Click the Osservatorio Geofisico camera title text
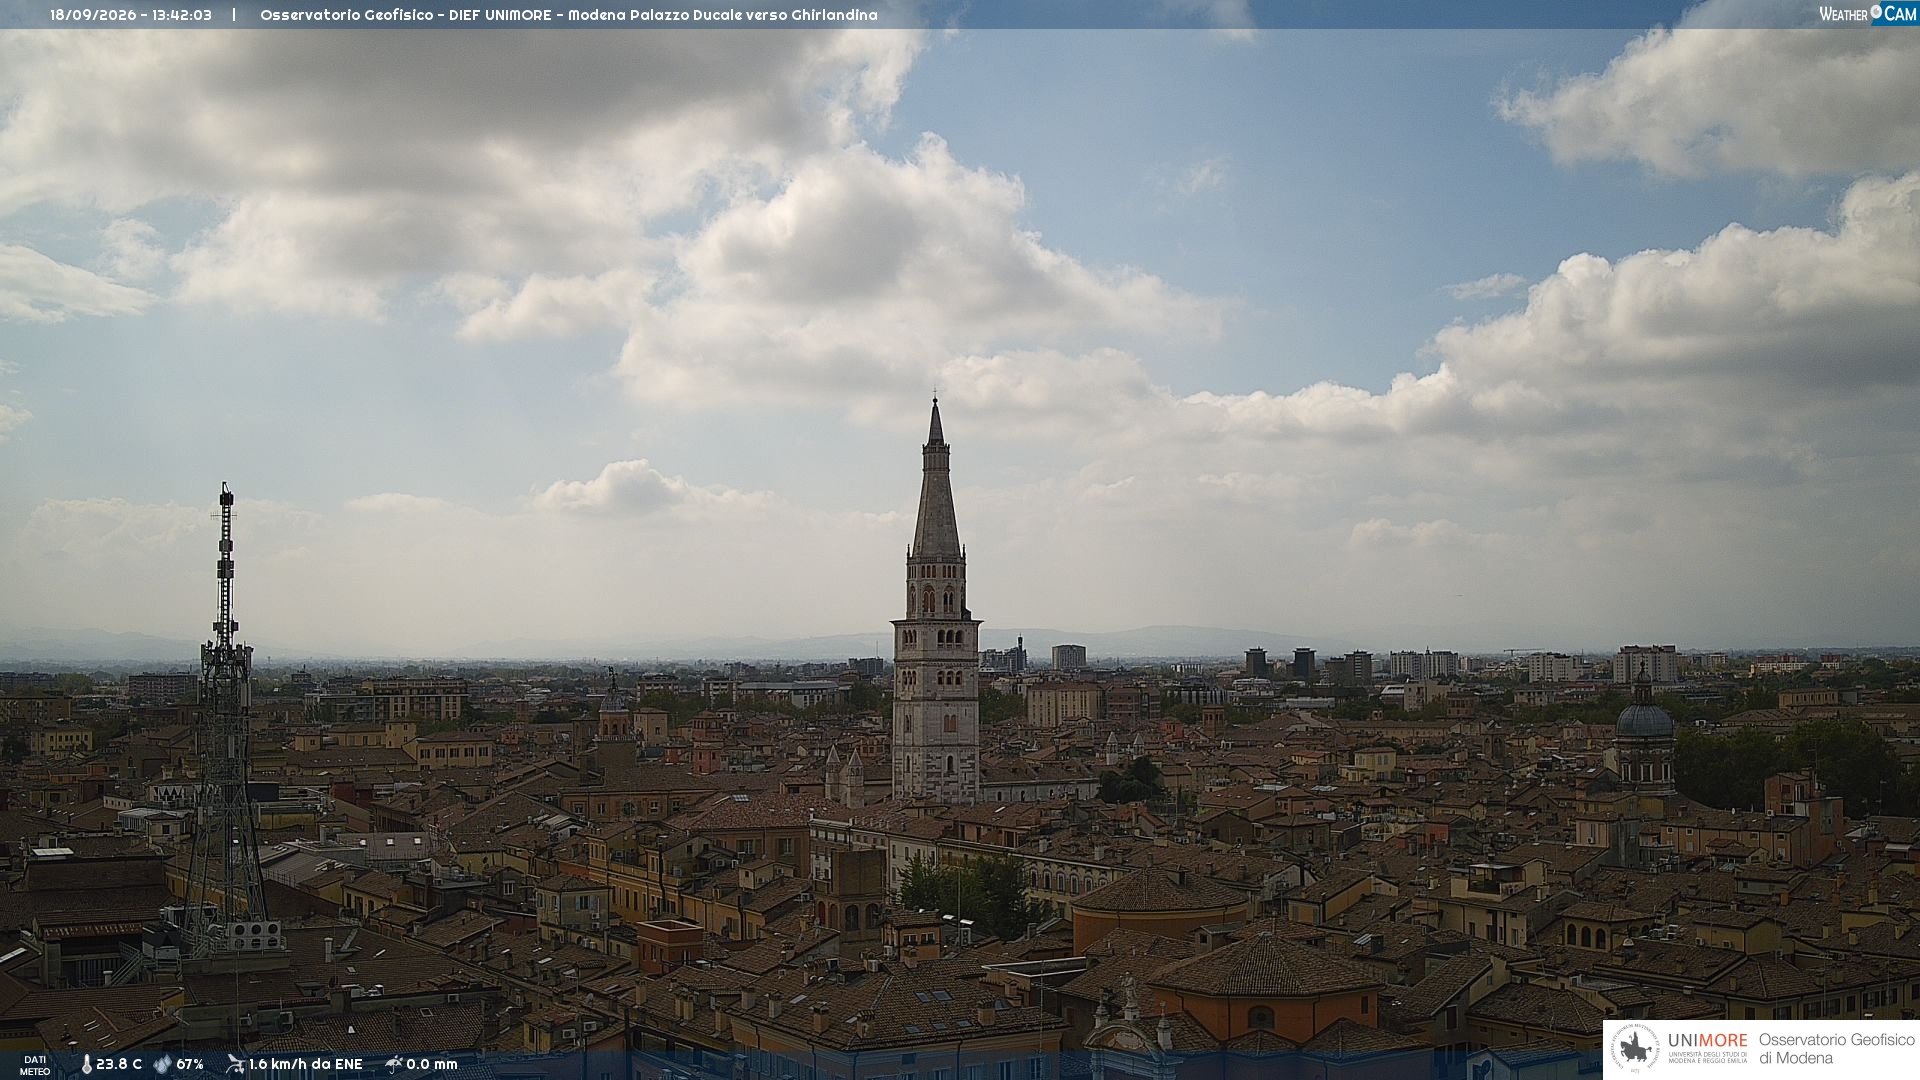 pos(569,15)
